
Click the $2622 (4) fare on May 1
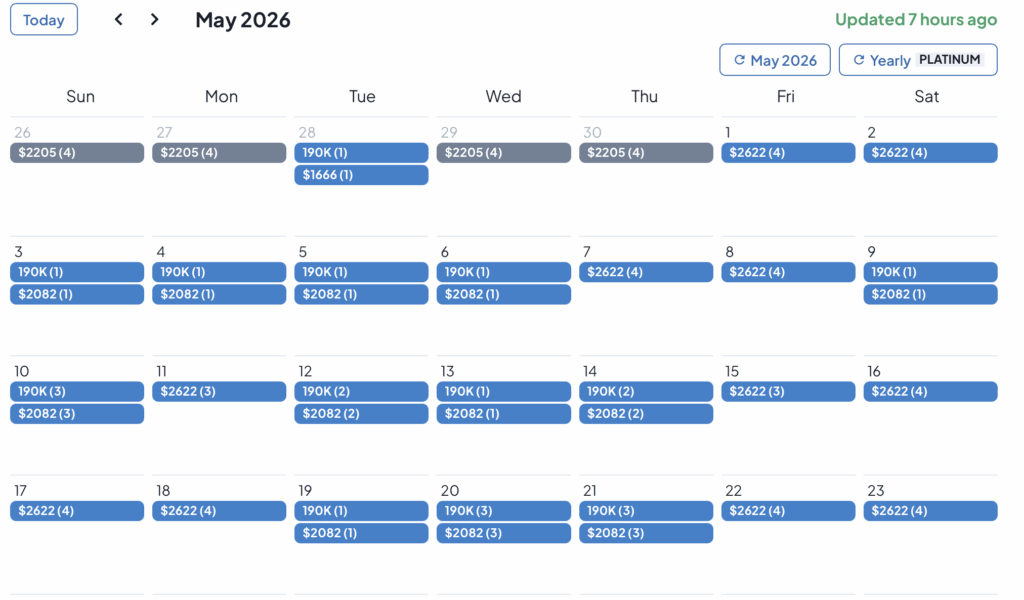(x=788, y=152)
